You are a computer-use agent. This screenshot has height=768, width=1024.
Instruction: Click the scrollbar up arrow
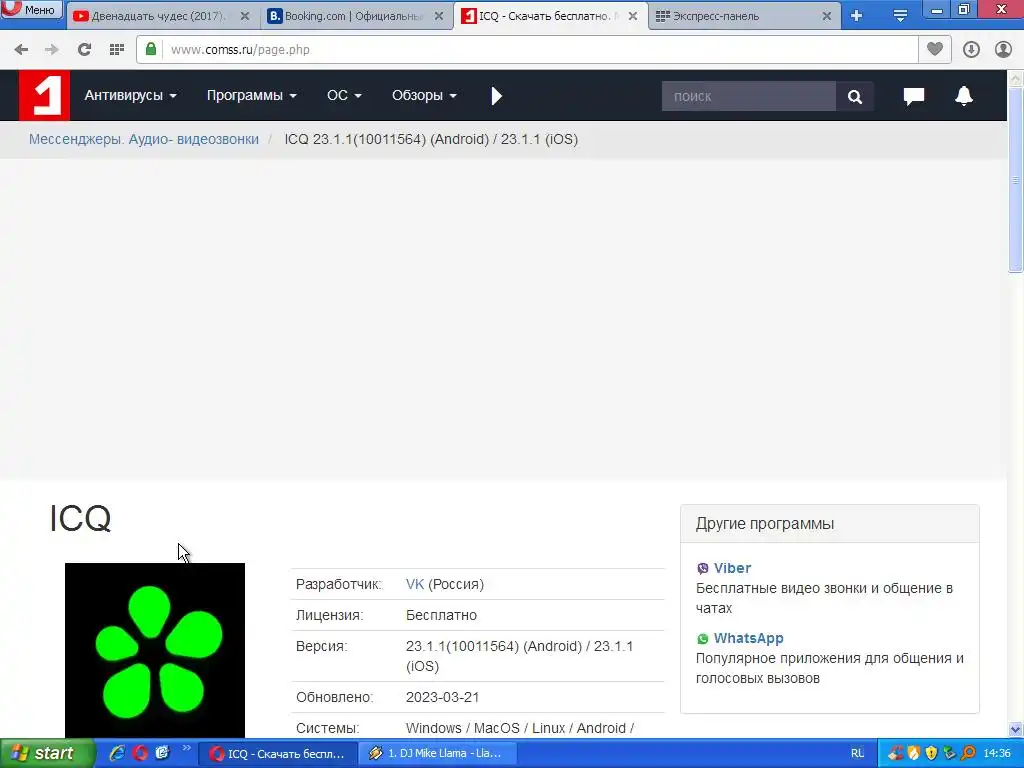pos(1016,78)
